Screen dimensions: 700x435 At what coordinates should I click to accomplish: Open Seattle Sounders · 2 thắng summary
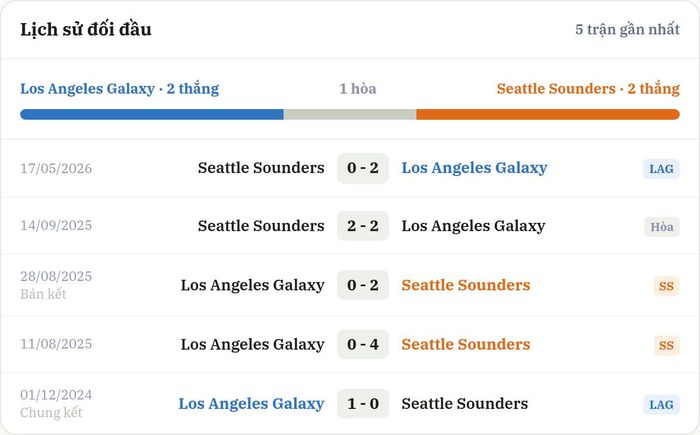pyautogui.click(x=588, y=88)
